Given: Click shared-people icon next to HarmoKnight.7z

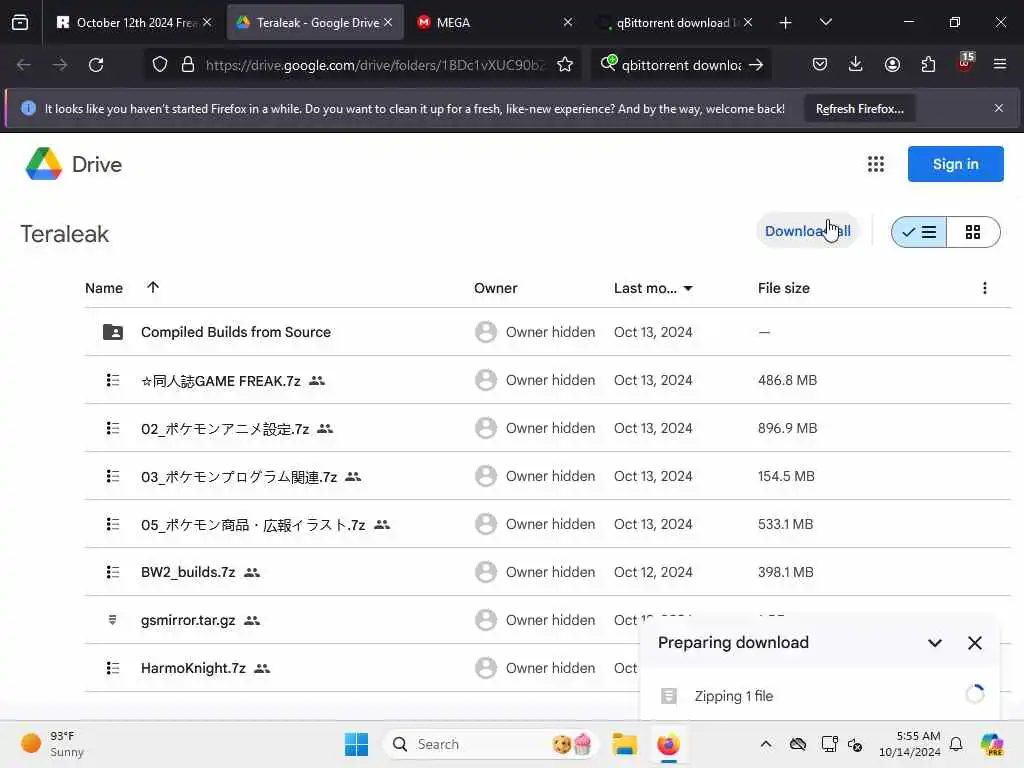Looking at the screenshot, I should 262,669.
